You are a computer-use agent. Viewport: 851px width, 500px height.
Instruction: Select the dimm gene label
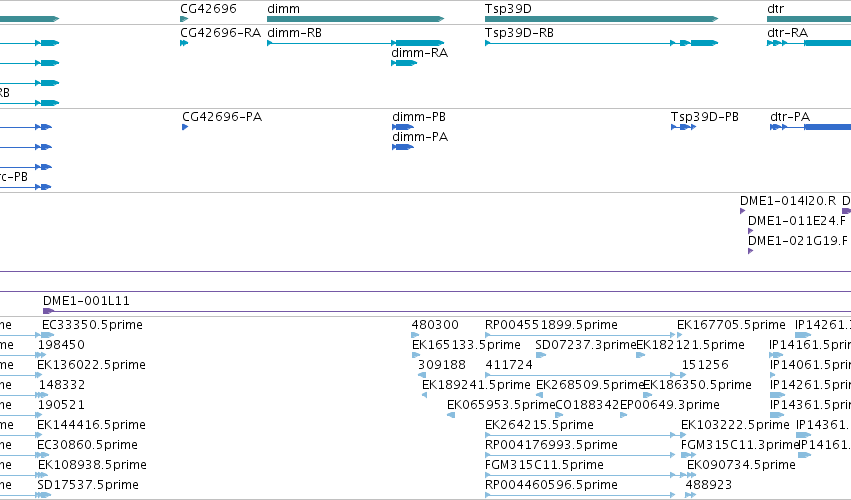283,9
